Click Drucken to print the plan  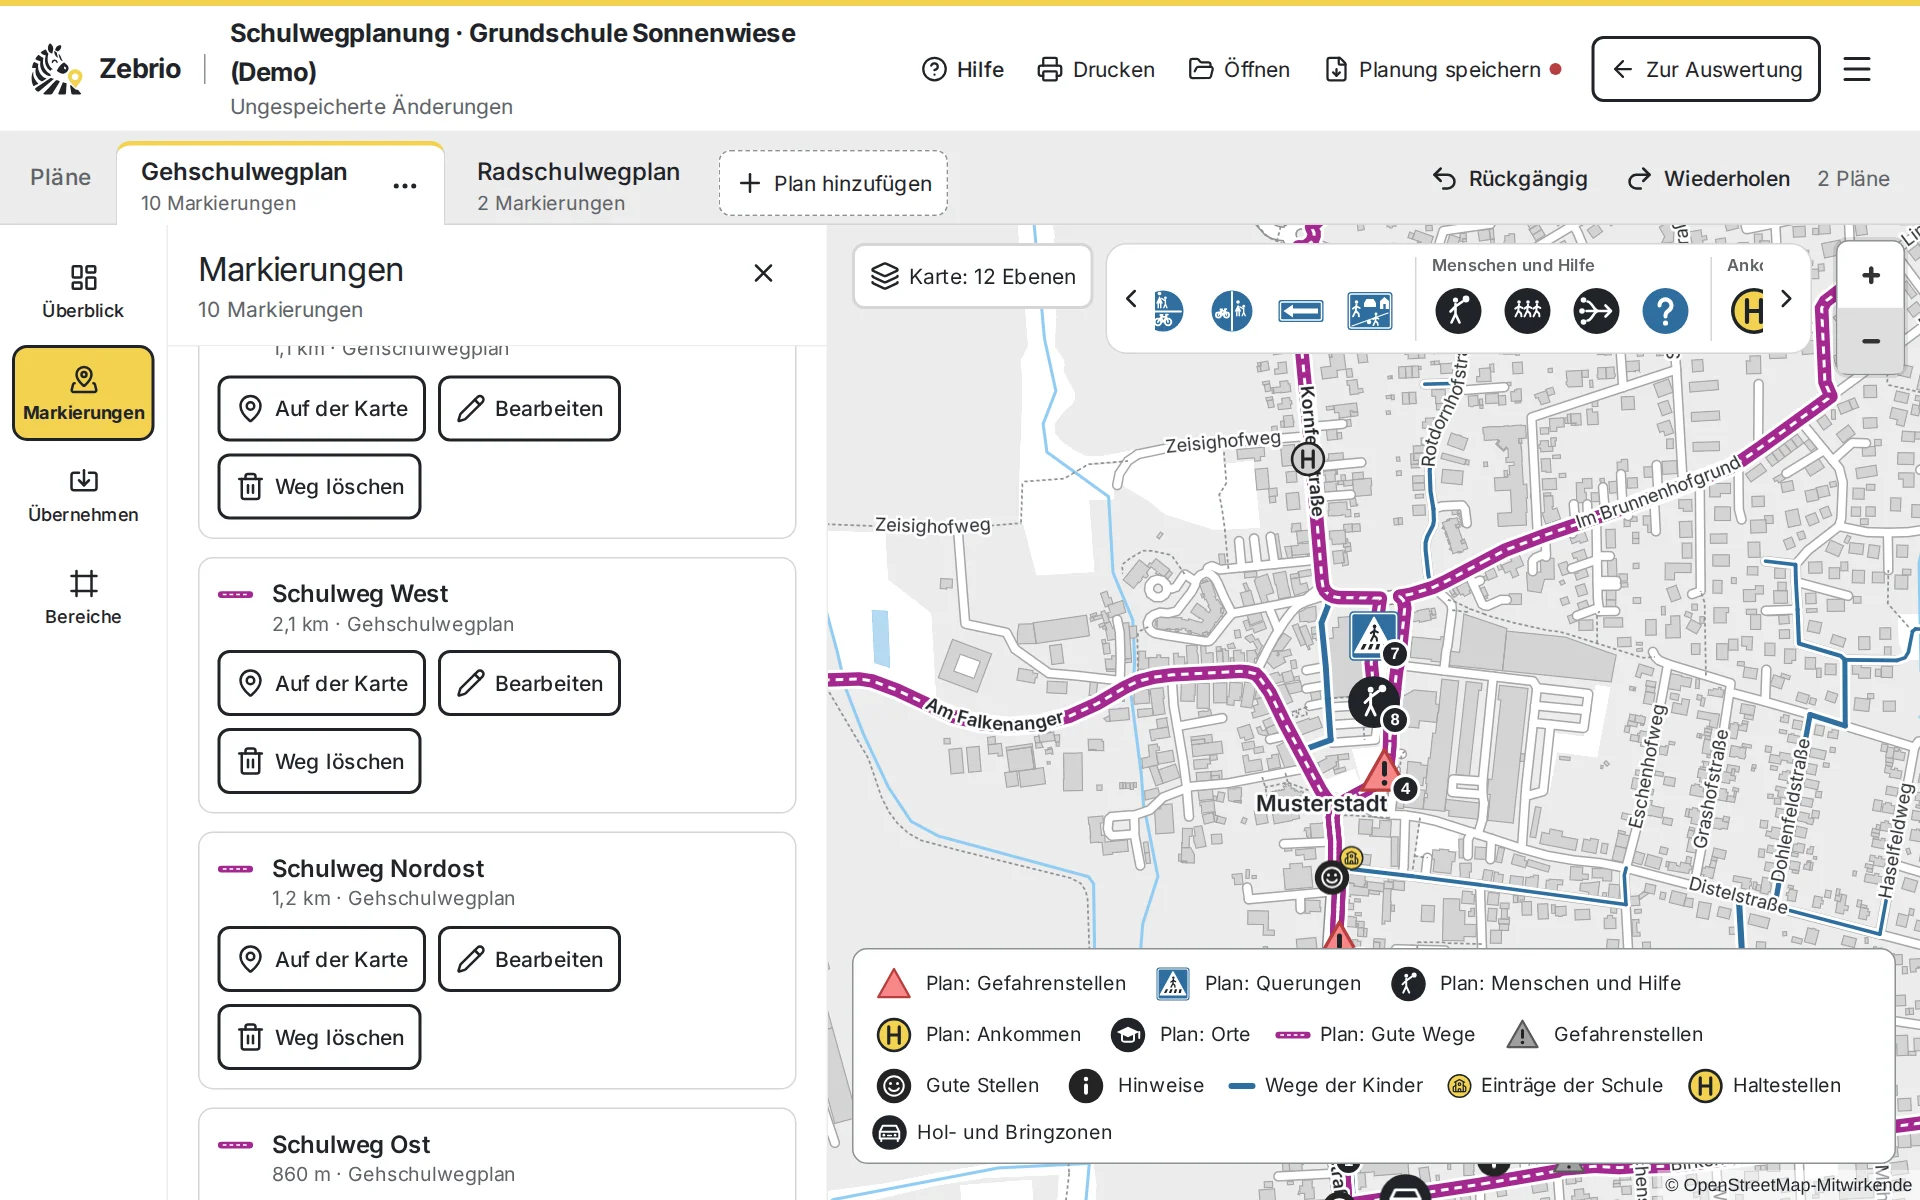click(1095, 69)
